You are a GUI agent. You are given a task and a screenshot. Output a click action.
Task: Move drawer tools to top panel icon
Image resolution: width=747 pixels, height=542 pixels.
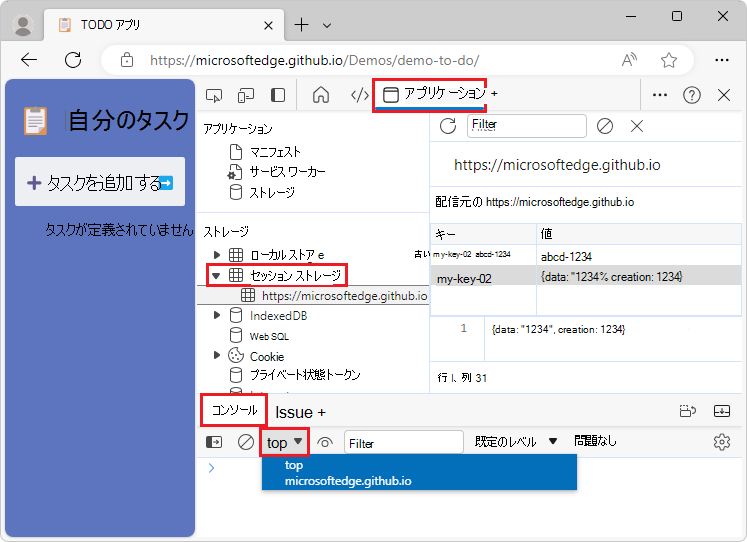[x=687, y=411]
